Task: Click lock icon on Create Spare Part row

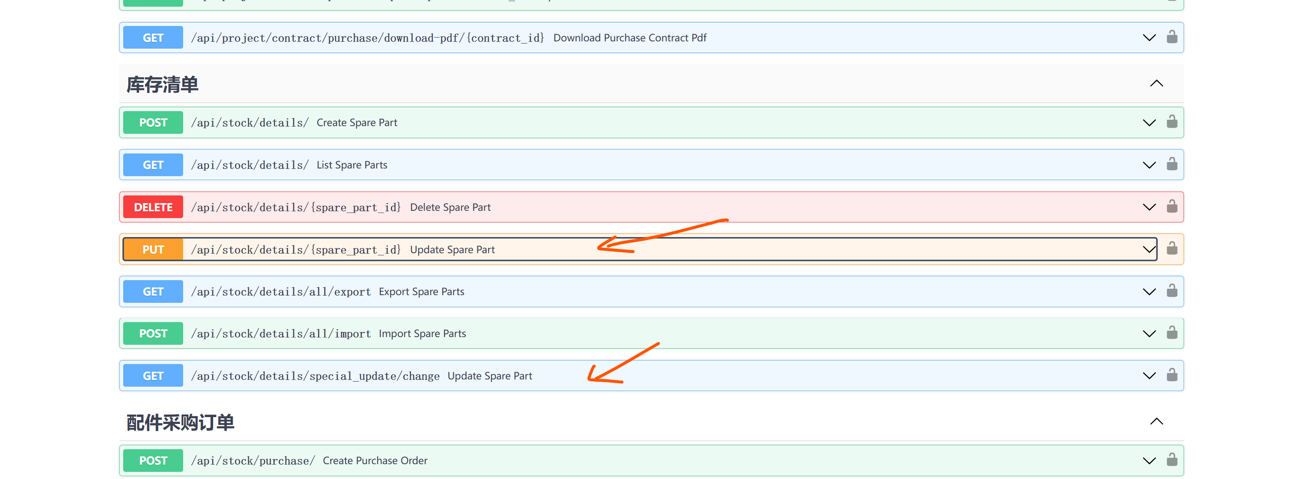Action: (x=1171, y=122)
